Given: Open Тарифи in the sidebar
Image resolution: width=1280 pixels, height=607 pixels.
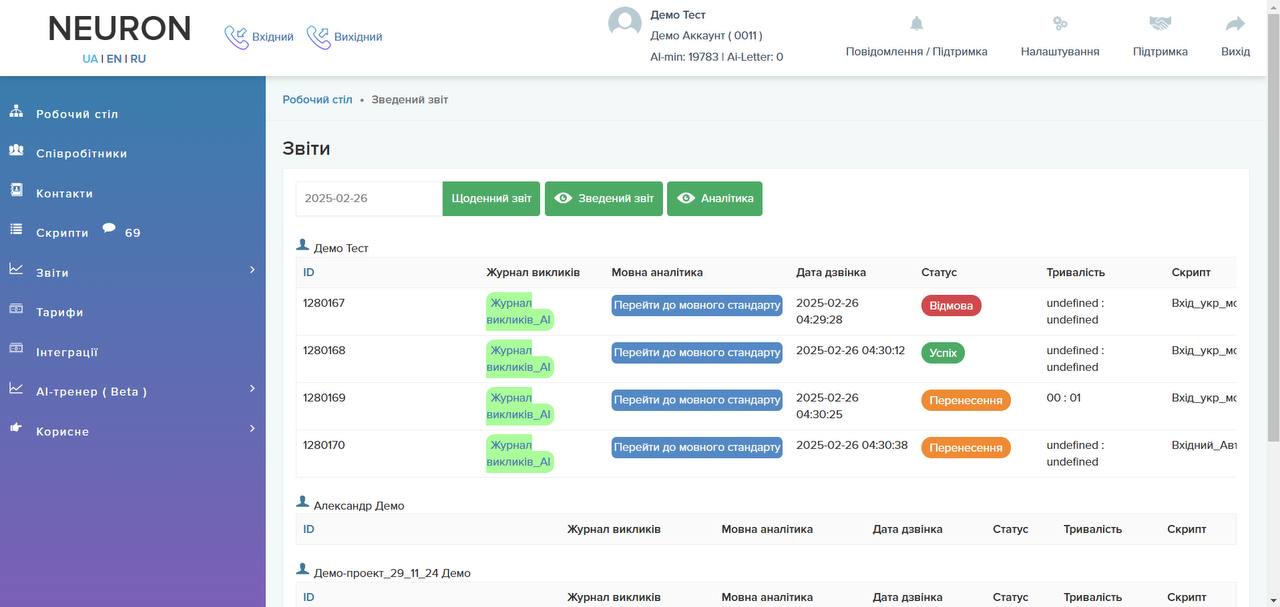Looking at the screenshot, I should pyautogui.click(x=59, y=312).
